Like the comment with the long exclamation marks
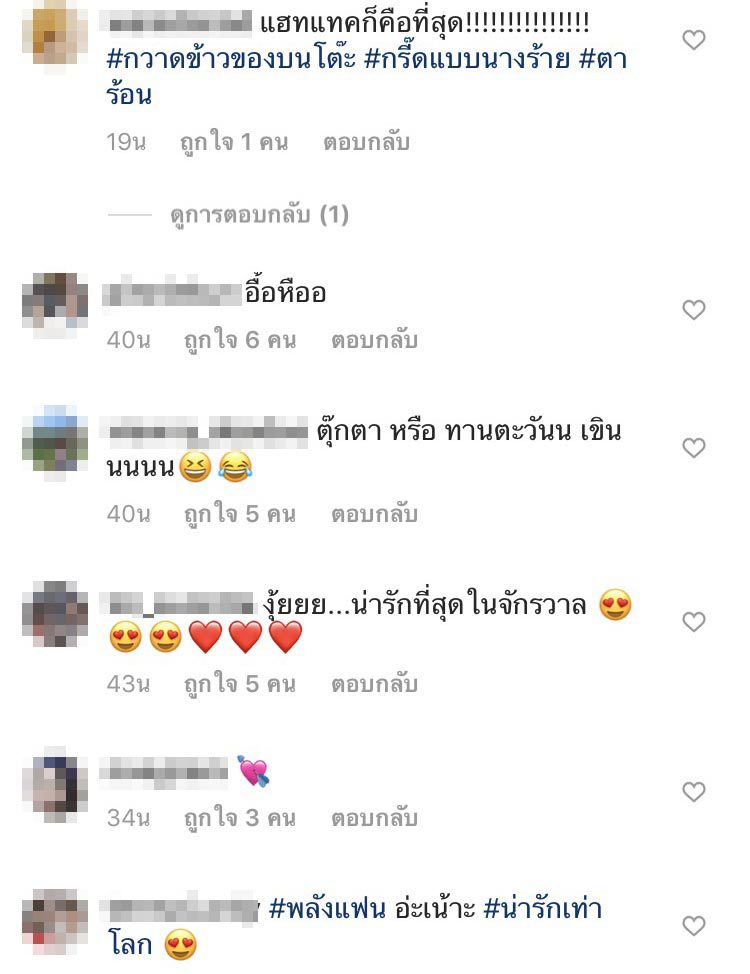750x974 pixels. (693, 40)
